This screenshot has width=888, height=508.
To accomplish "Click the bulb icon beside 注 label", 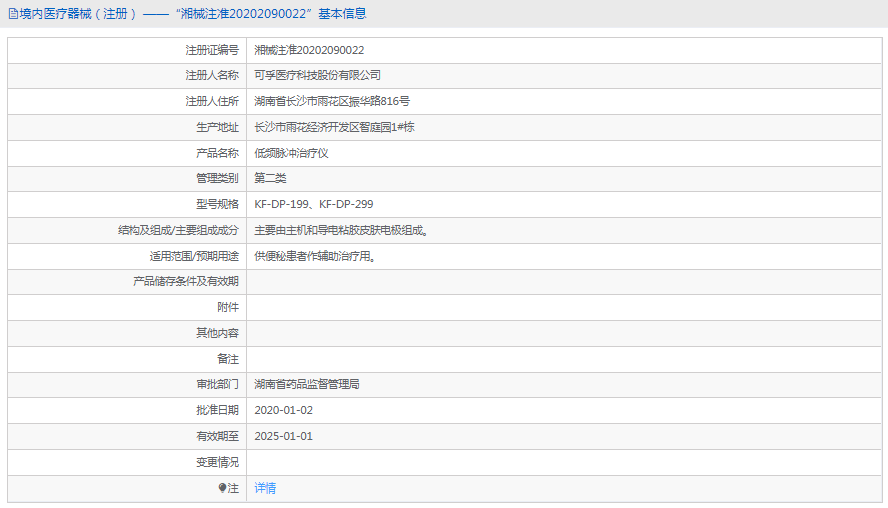I will (x=223, y=488).
